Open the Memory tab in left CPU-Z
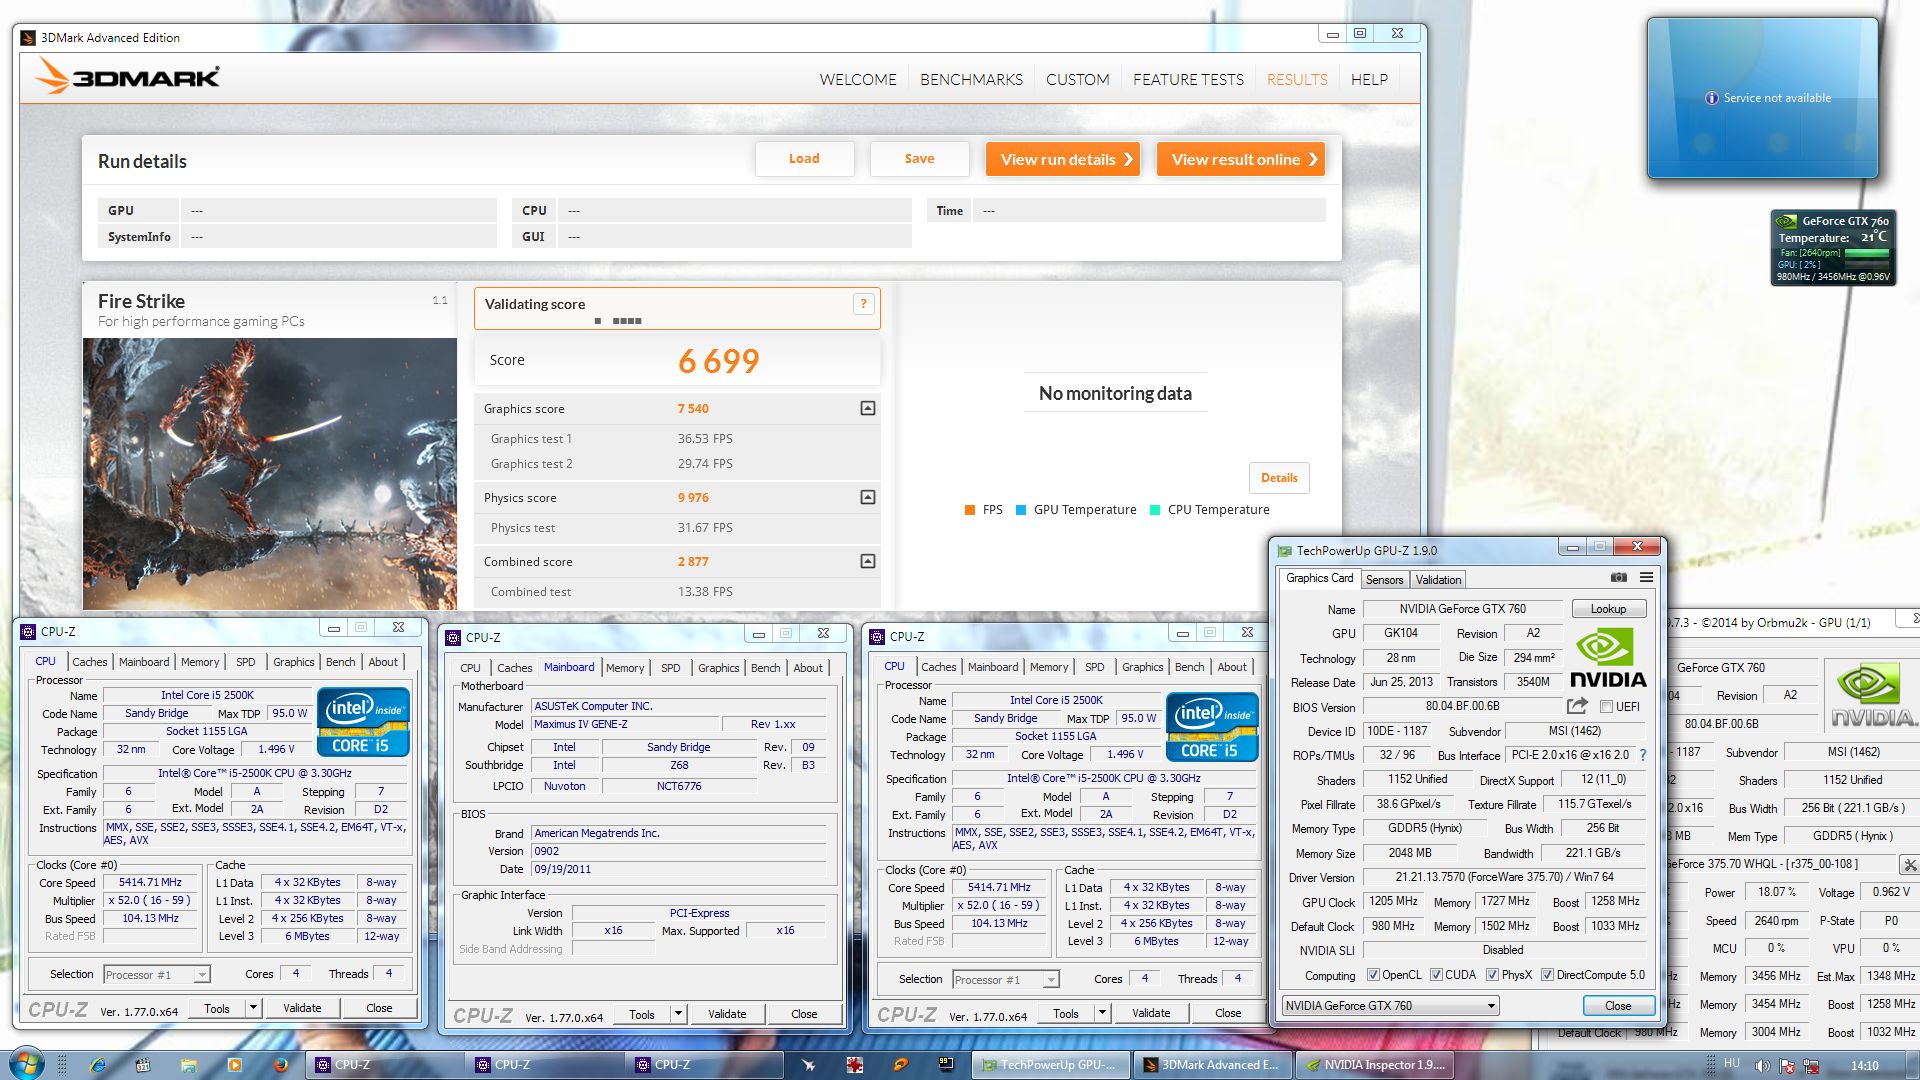This screenshot has height=1080, width=1920. pos(200,662)
